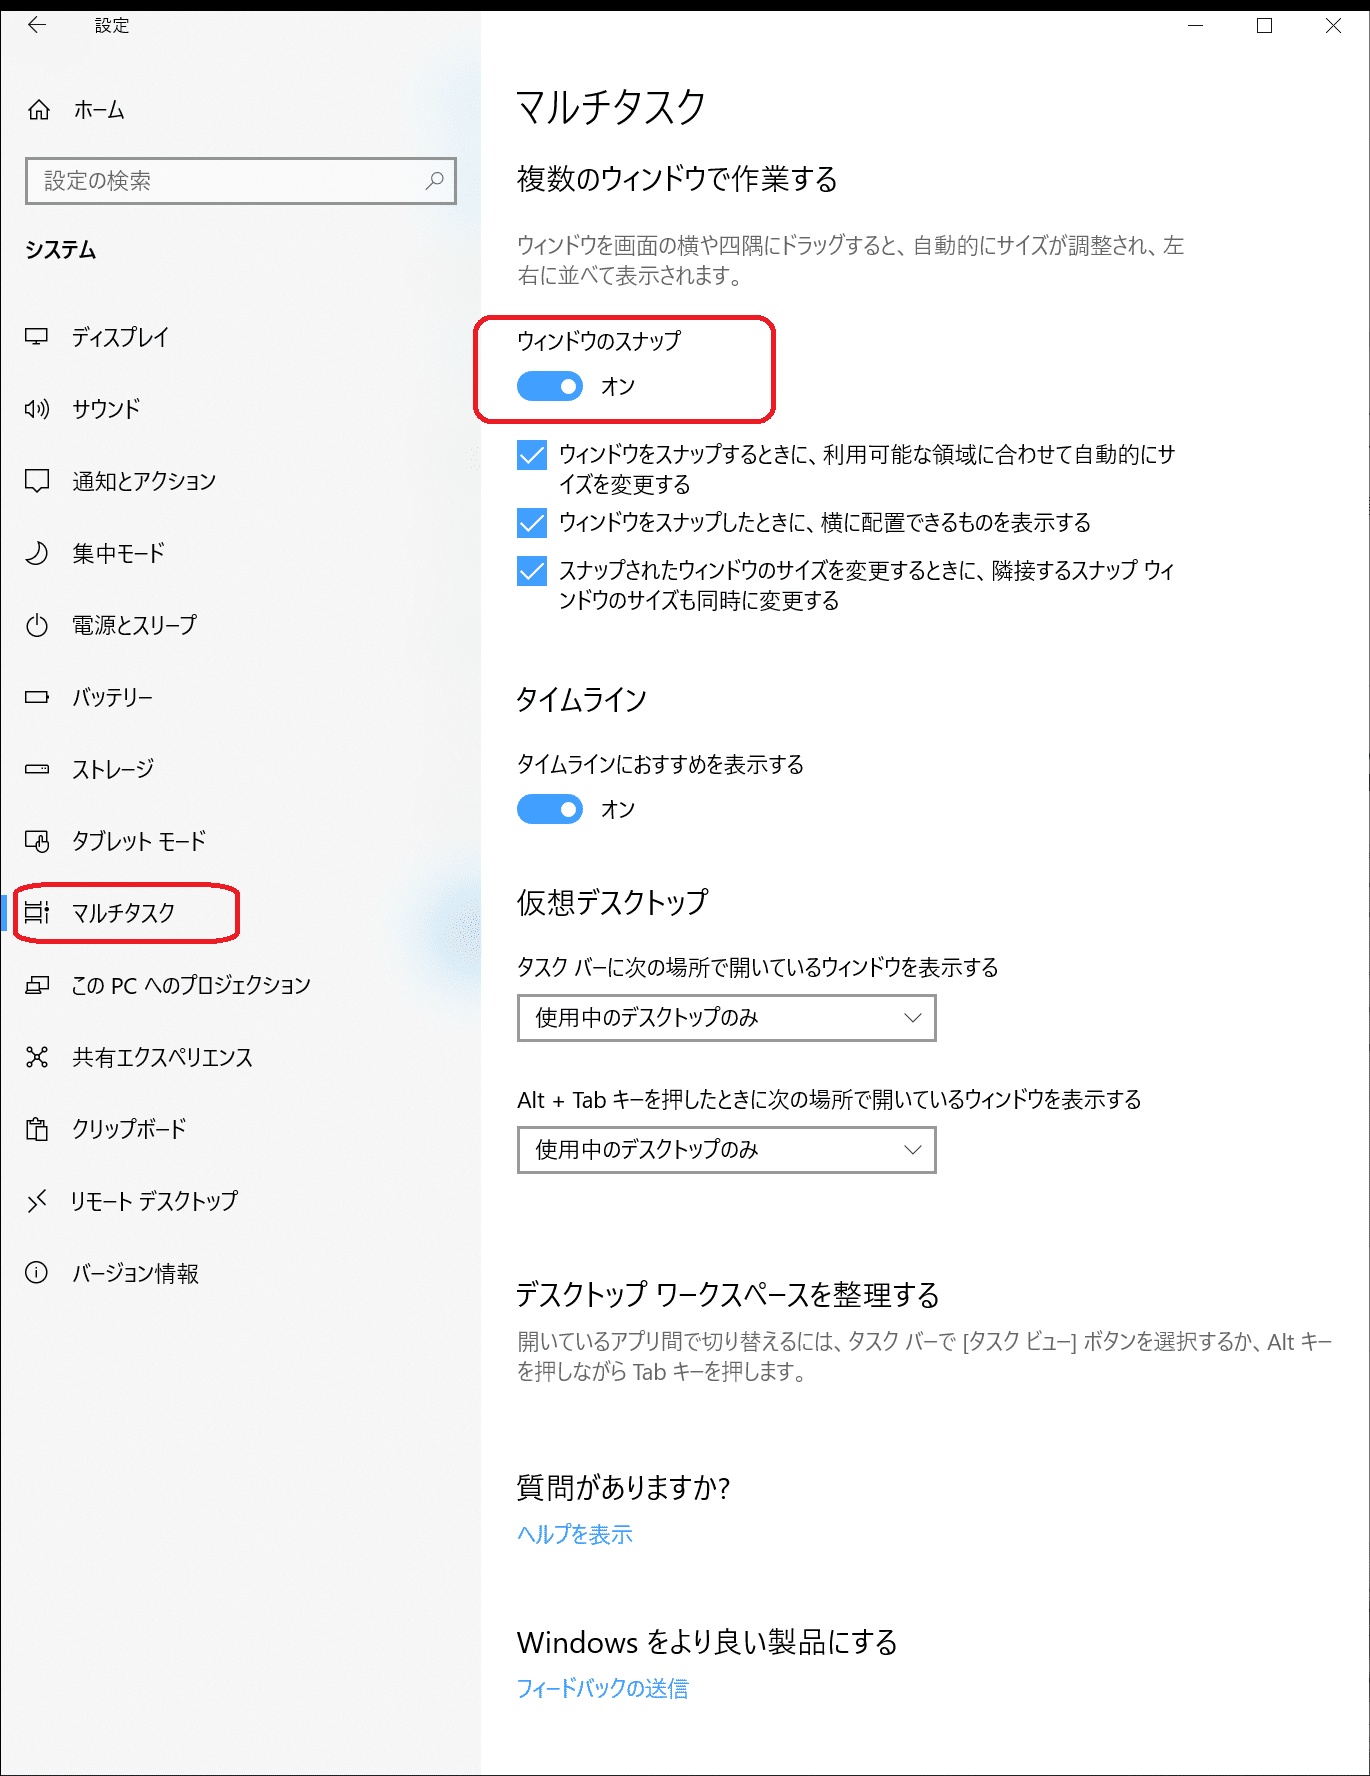Screen dimensions: 1370x1776
Task: Open the フィードバックの送信 link
Action: (x=603, y=1688)
